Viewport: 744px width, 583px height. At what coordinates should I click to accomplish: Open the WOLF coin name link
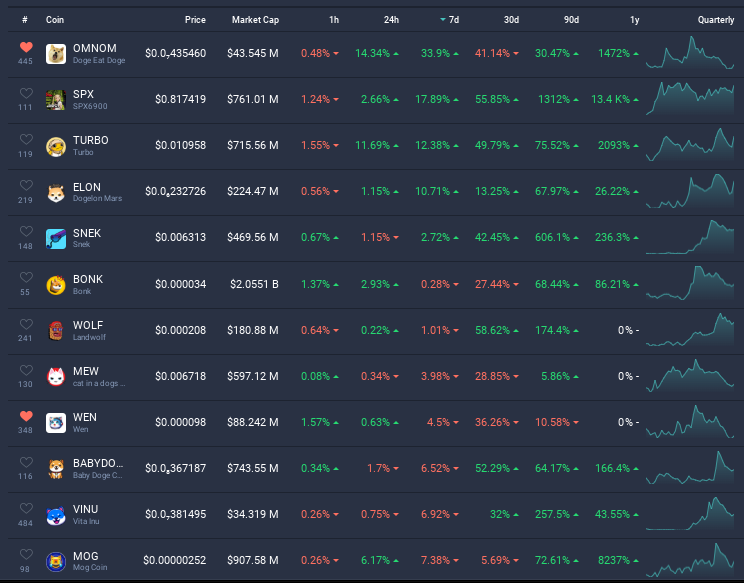88,325
